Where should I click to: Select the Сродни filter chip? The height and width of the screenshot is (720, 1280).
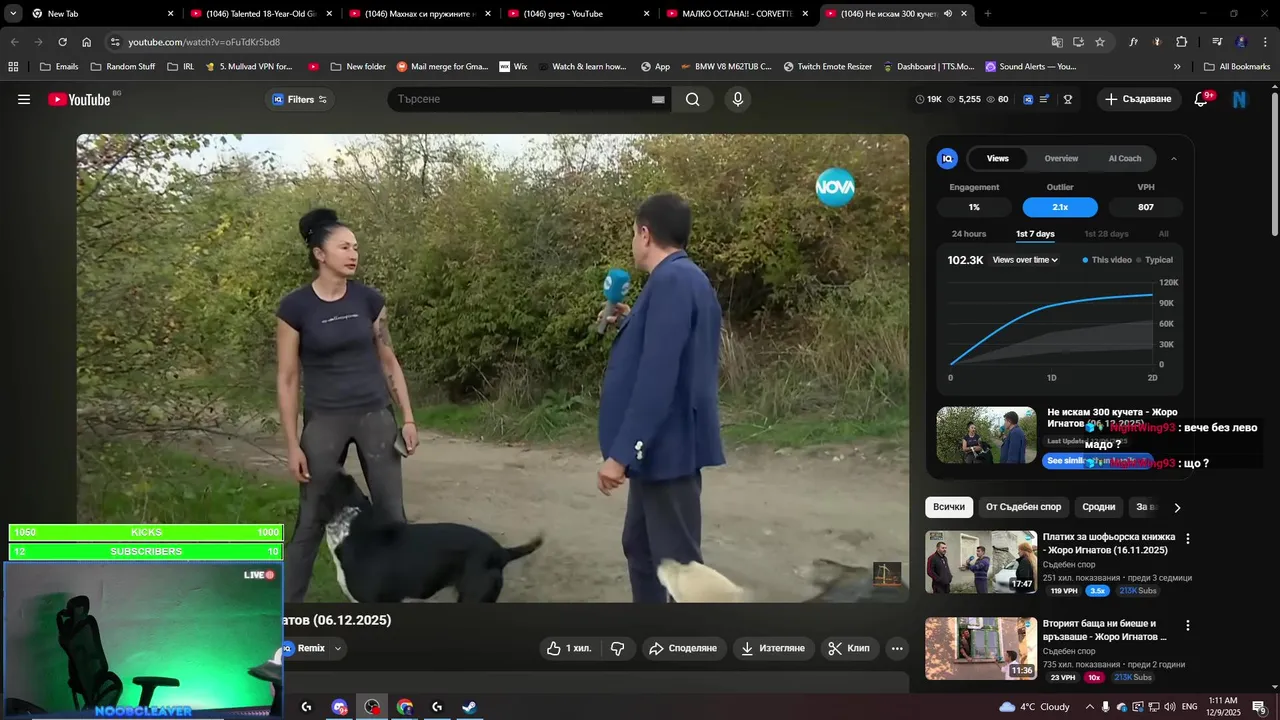1098,507
